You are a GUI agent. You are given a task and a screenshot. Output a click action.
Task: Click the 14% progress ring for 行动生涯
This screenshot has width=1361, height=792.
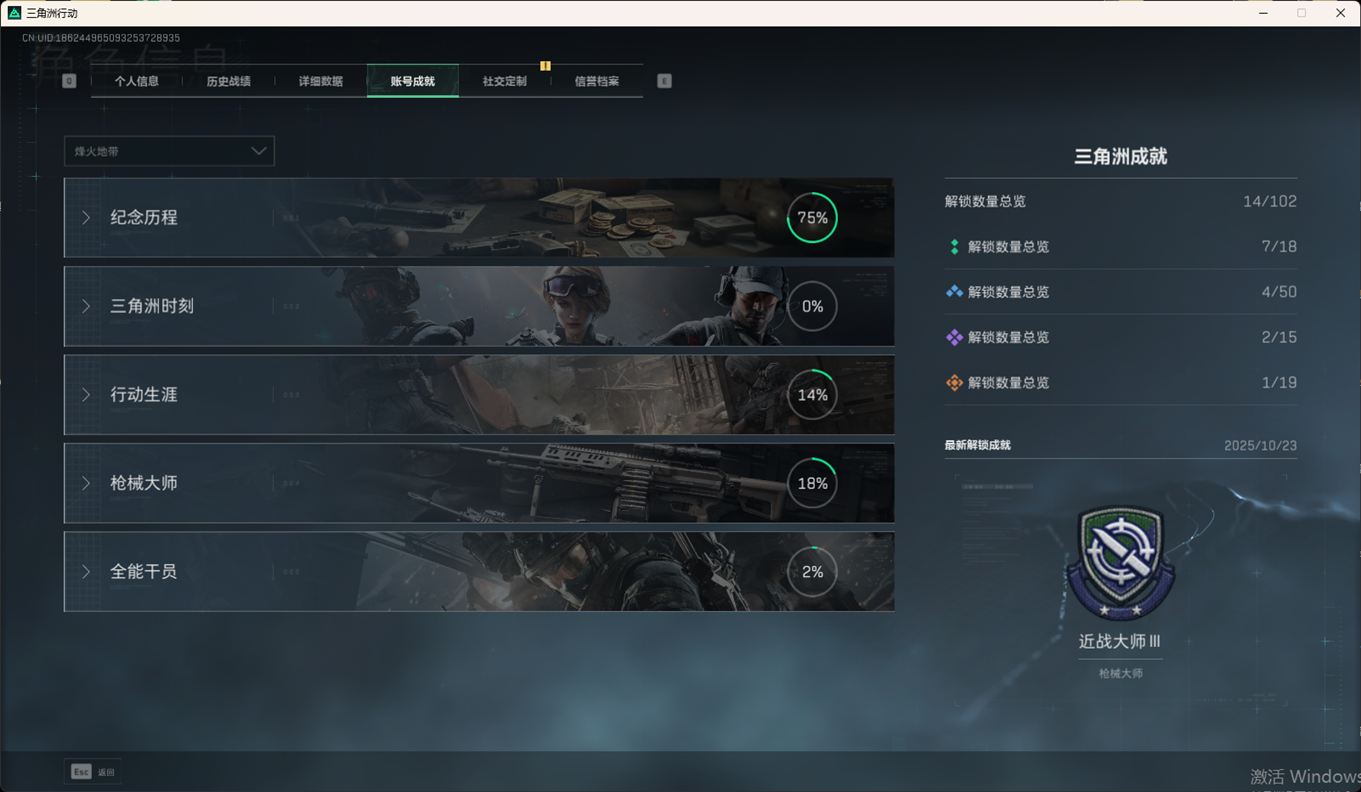tap(812, 395)
